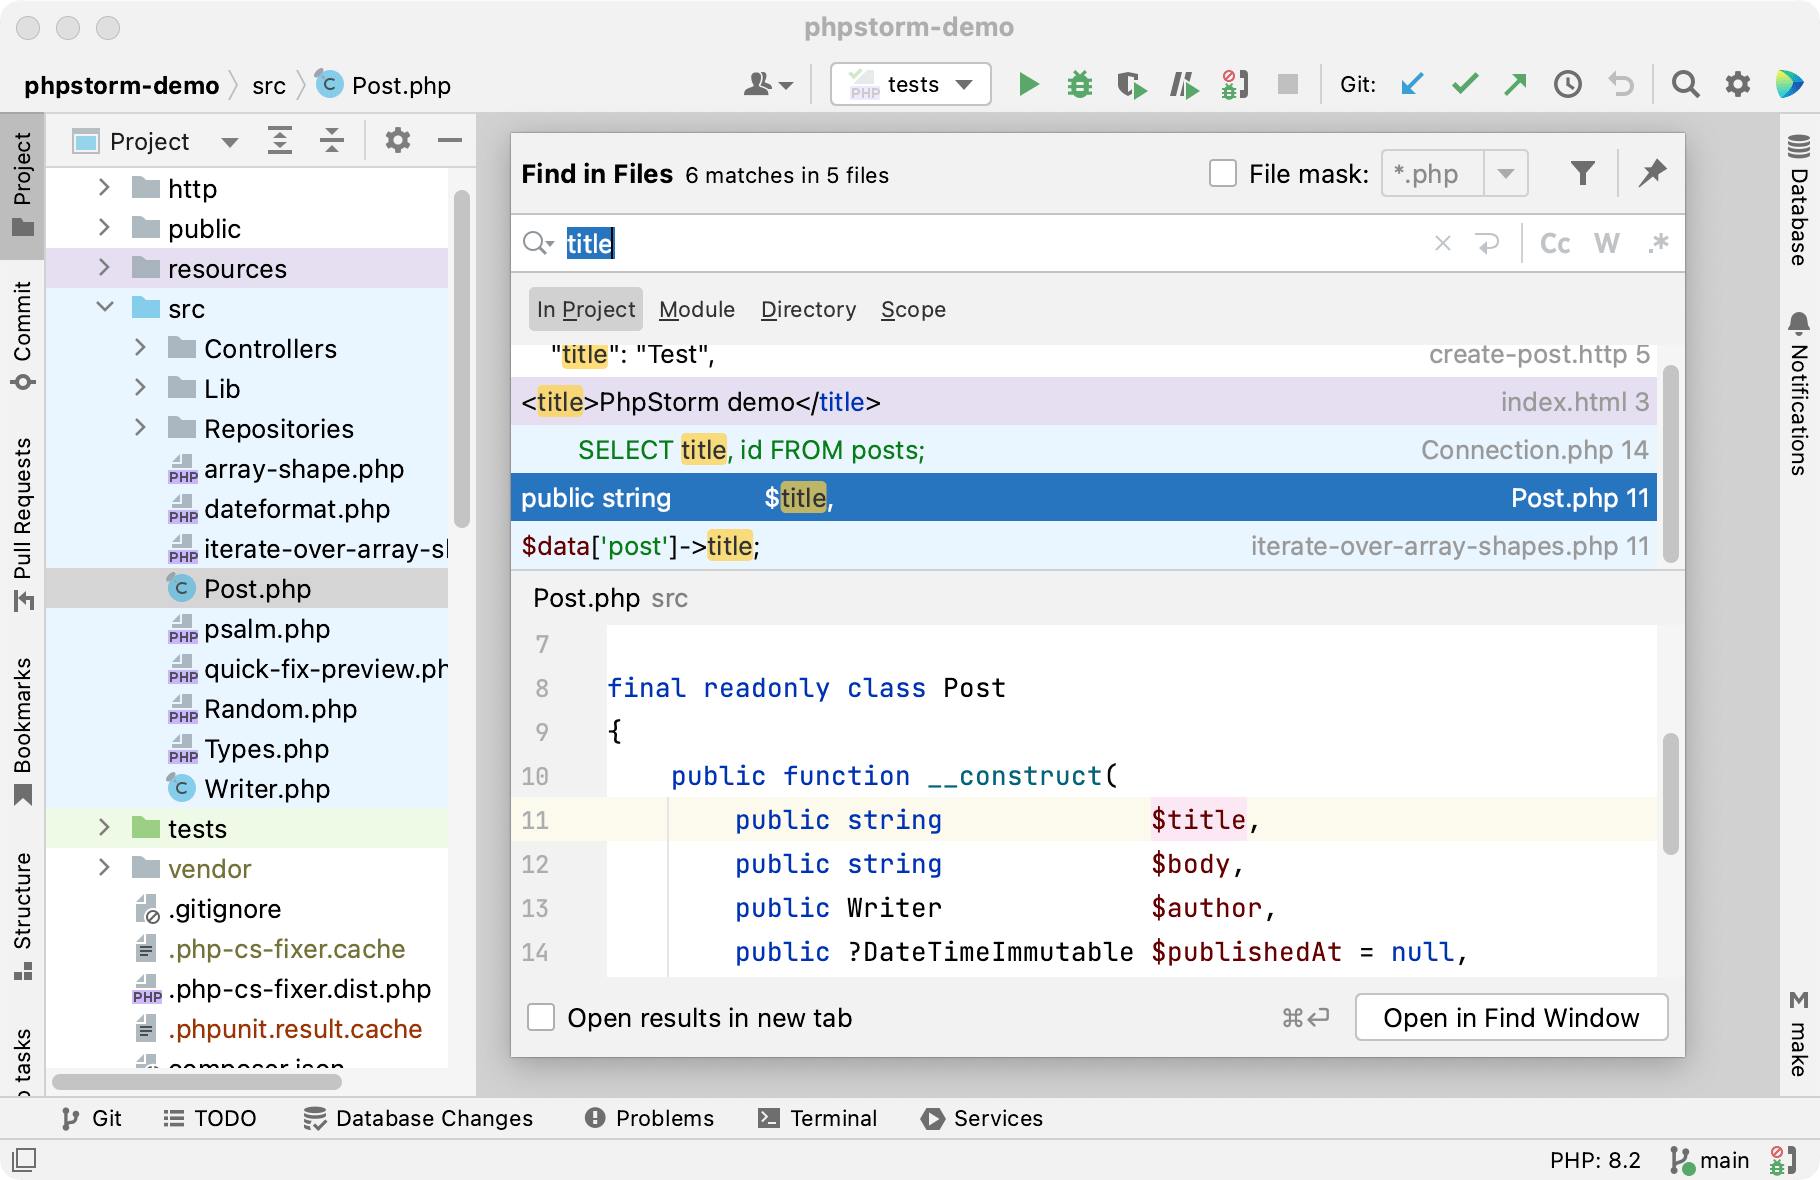Open Search Everywhere with the magnifier icon
This screenshot has width=1820, height=1180.
click(1686, 84)
